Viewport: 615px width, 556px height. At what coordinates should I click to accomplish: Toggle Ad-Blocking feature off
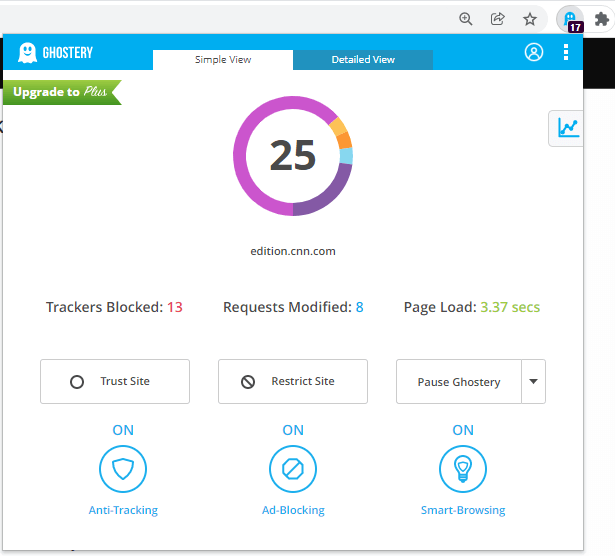coord(293,468)
